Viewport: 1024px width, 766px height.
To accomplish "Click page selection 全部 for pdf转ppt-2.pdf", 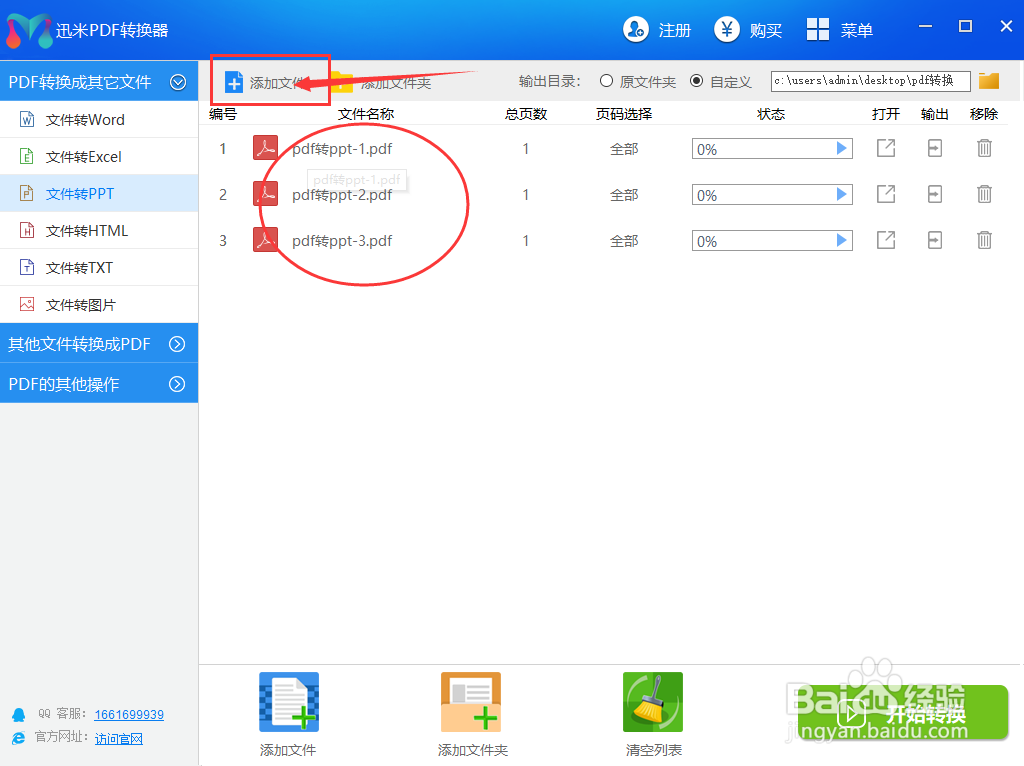I will (624, 195).
